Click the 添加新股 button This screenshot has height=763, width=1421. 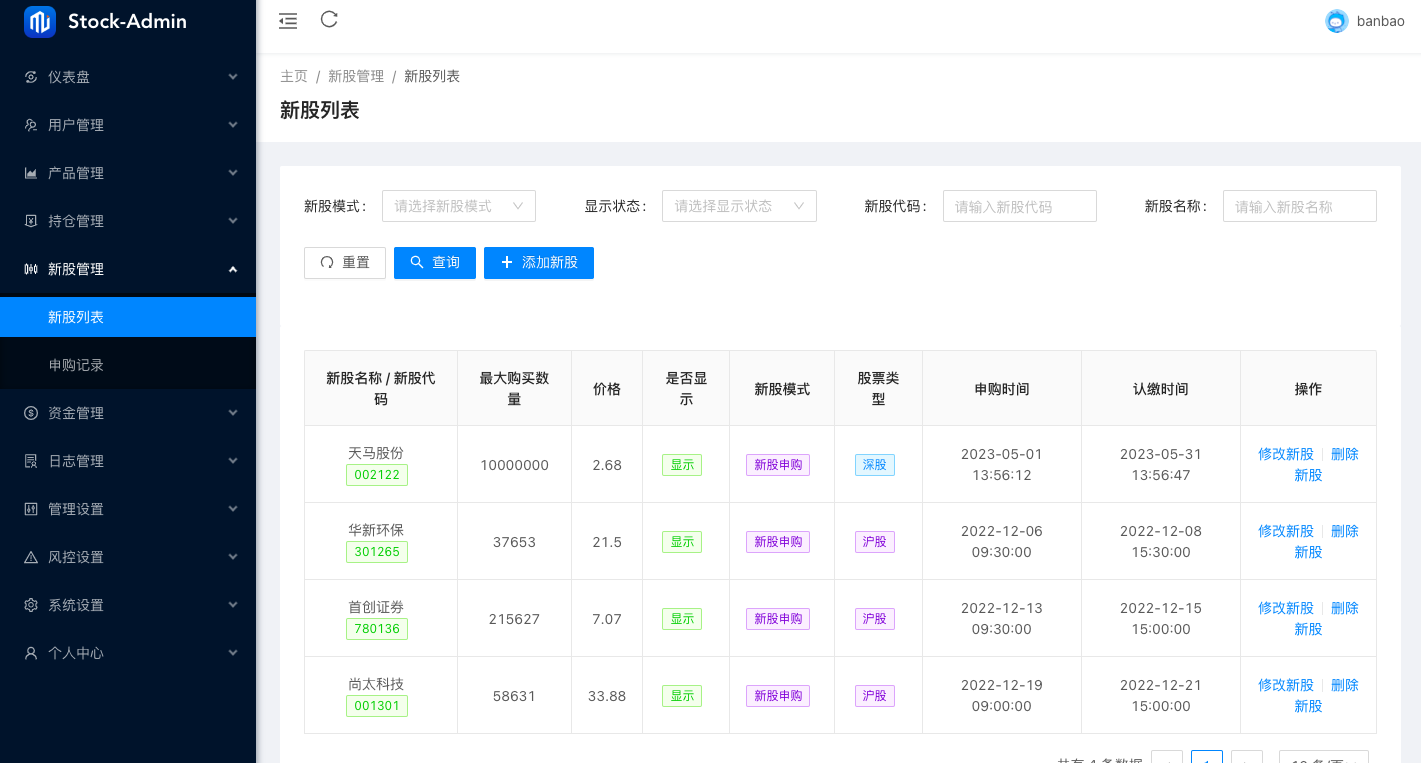coord(538,262)
